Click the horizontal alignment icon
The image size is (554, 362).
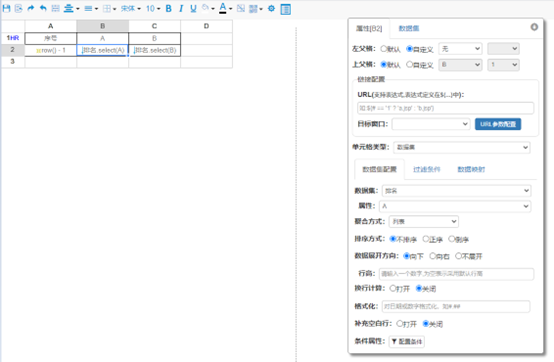[x=88, y=8]
